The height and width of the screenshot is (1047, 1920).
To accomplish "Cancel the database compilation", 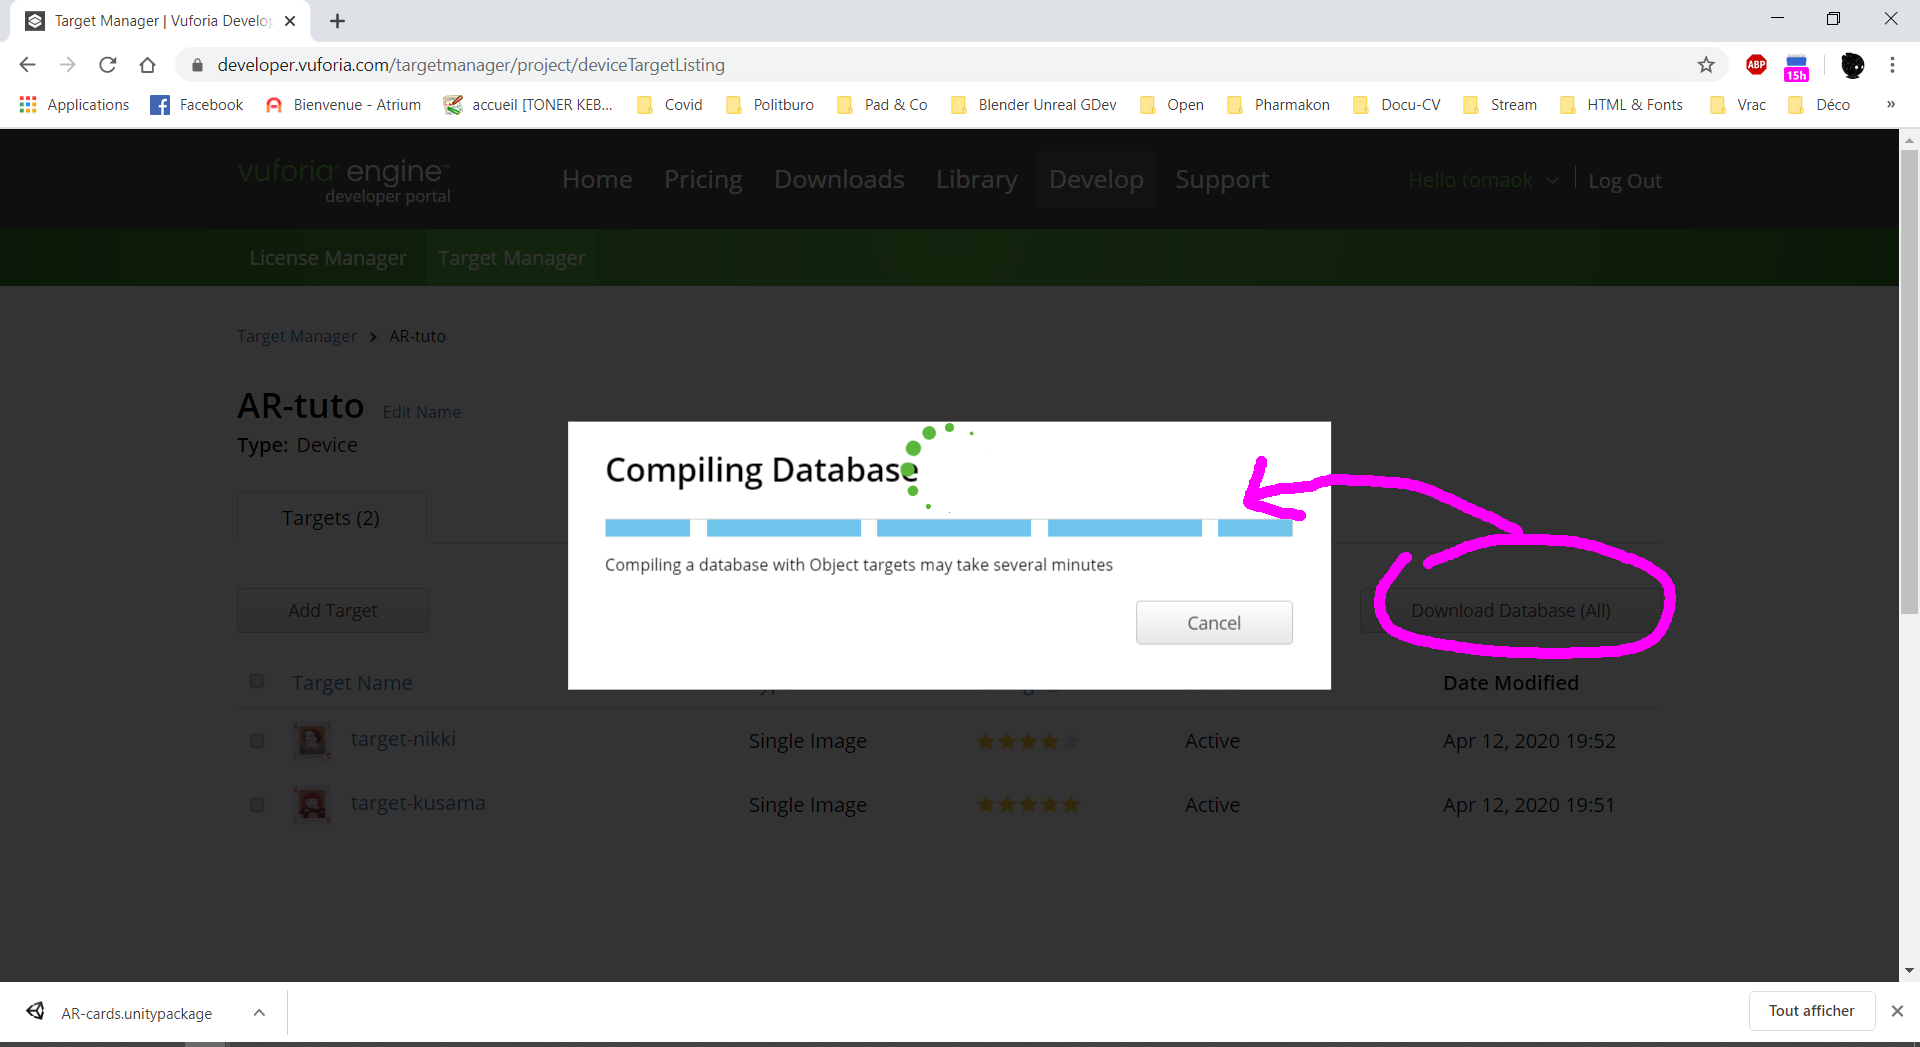I will tap(1214, 623).
